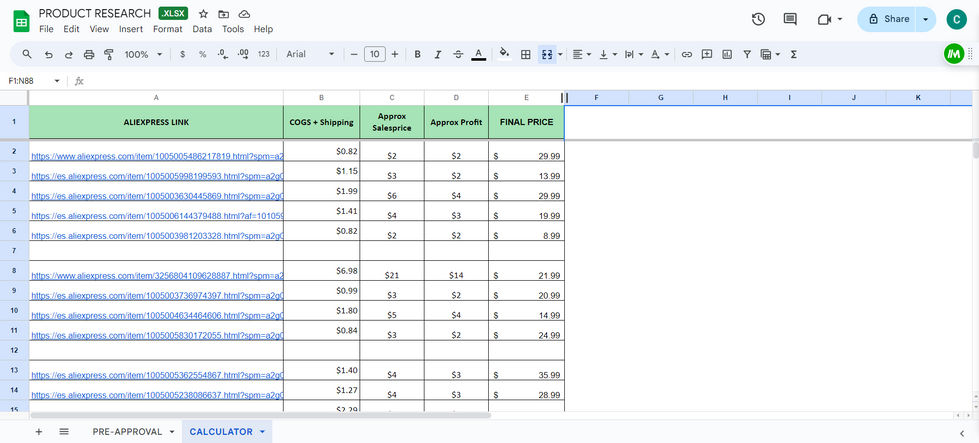Viewport: 979px width, 443px height.
Task: Star the PRODUCT RESEARCH document
Action: tap(204, 14)
